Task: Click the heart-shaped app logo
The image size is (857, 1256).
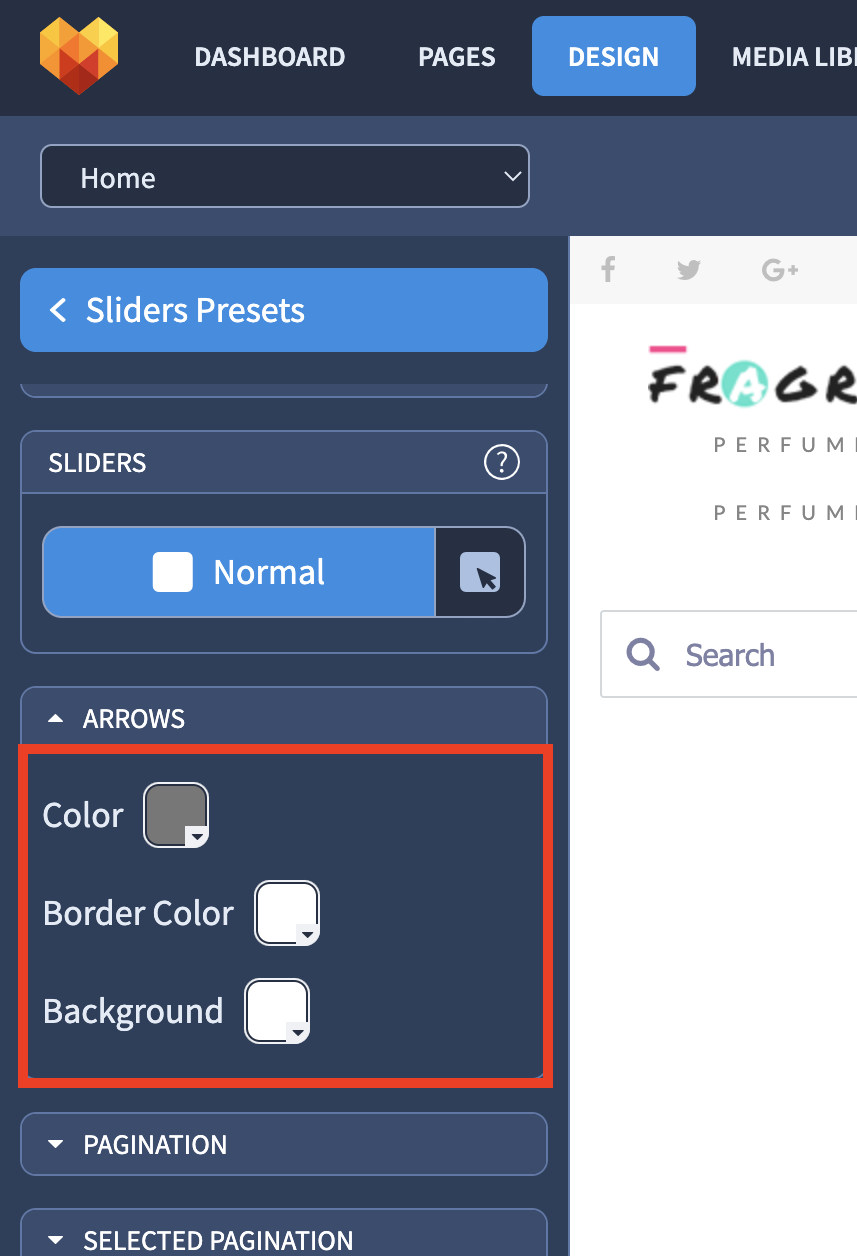Action: pyautogui.click(x=79, y=56)
